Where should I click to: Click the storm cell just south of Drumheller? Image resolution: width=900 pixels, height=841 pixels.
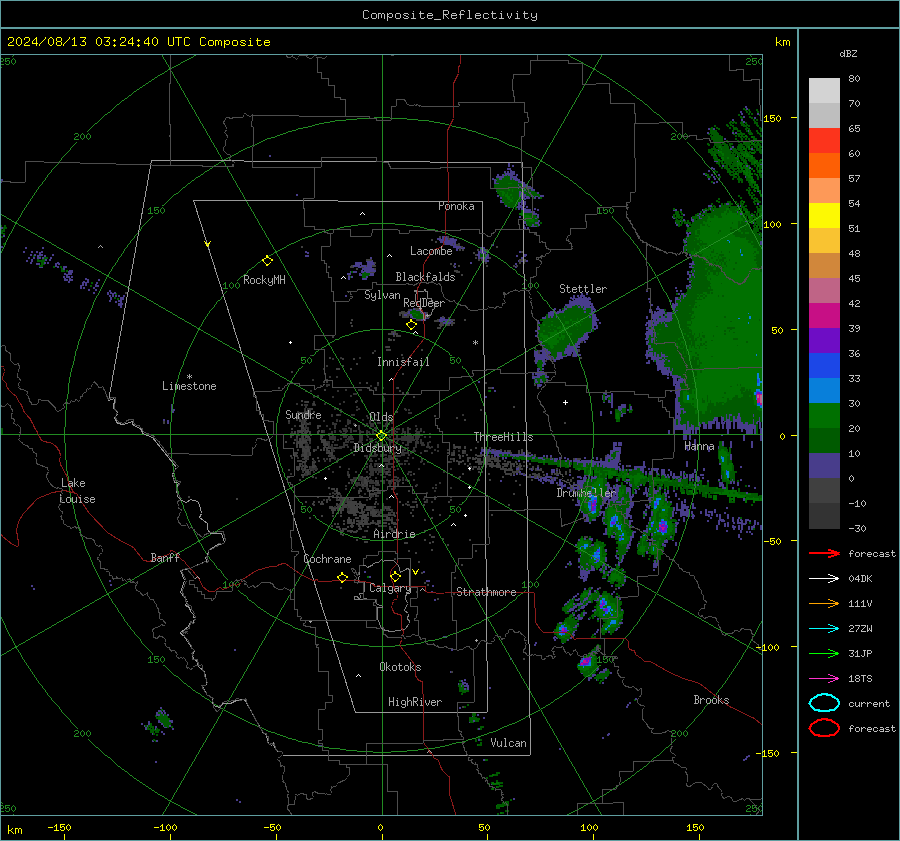coord(591,505)
